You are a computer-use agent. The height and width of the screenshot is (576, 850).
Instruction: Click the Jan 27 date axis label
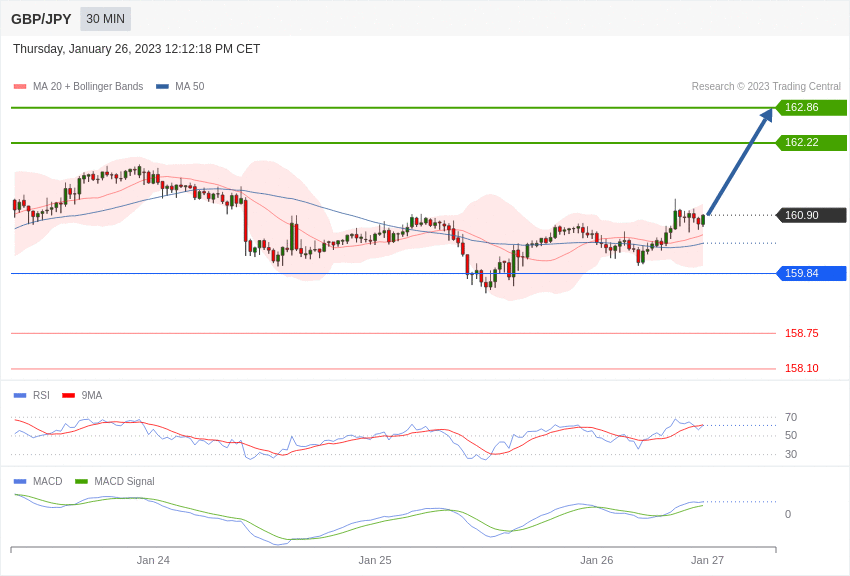pyautogui.click(x=707, y=560)
